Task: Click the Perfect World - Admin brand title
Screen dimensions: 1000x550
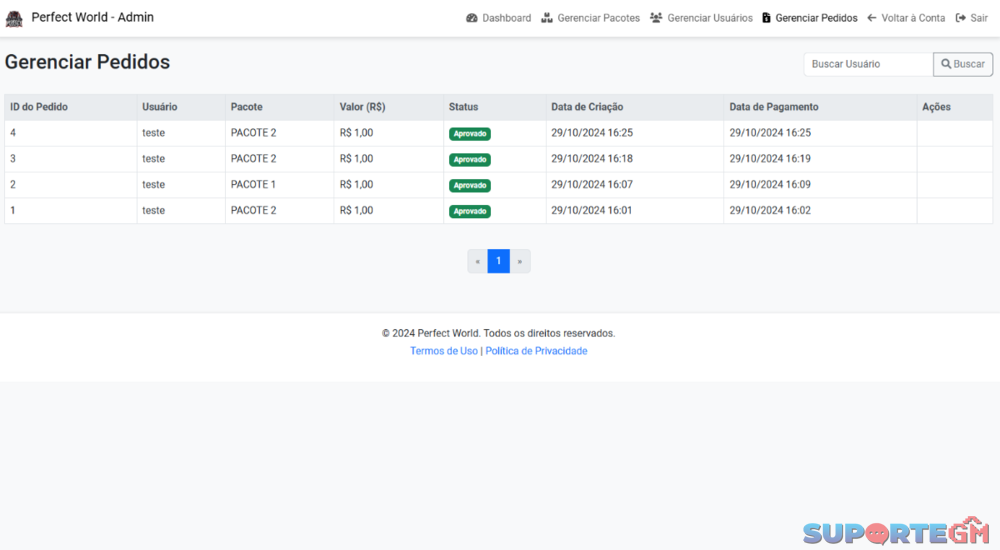Action: 92,17
